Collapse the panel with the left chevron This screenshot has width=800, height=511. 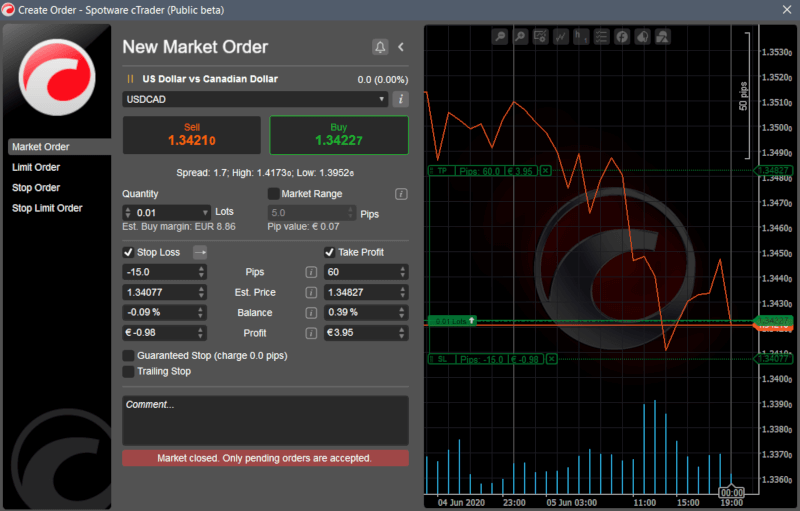pos(401,47)
